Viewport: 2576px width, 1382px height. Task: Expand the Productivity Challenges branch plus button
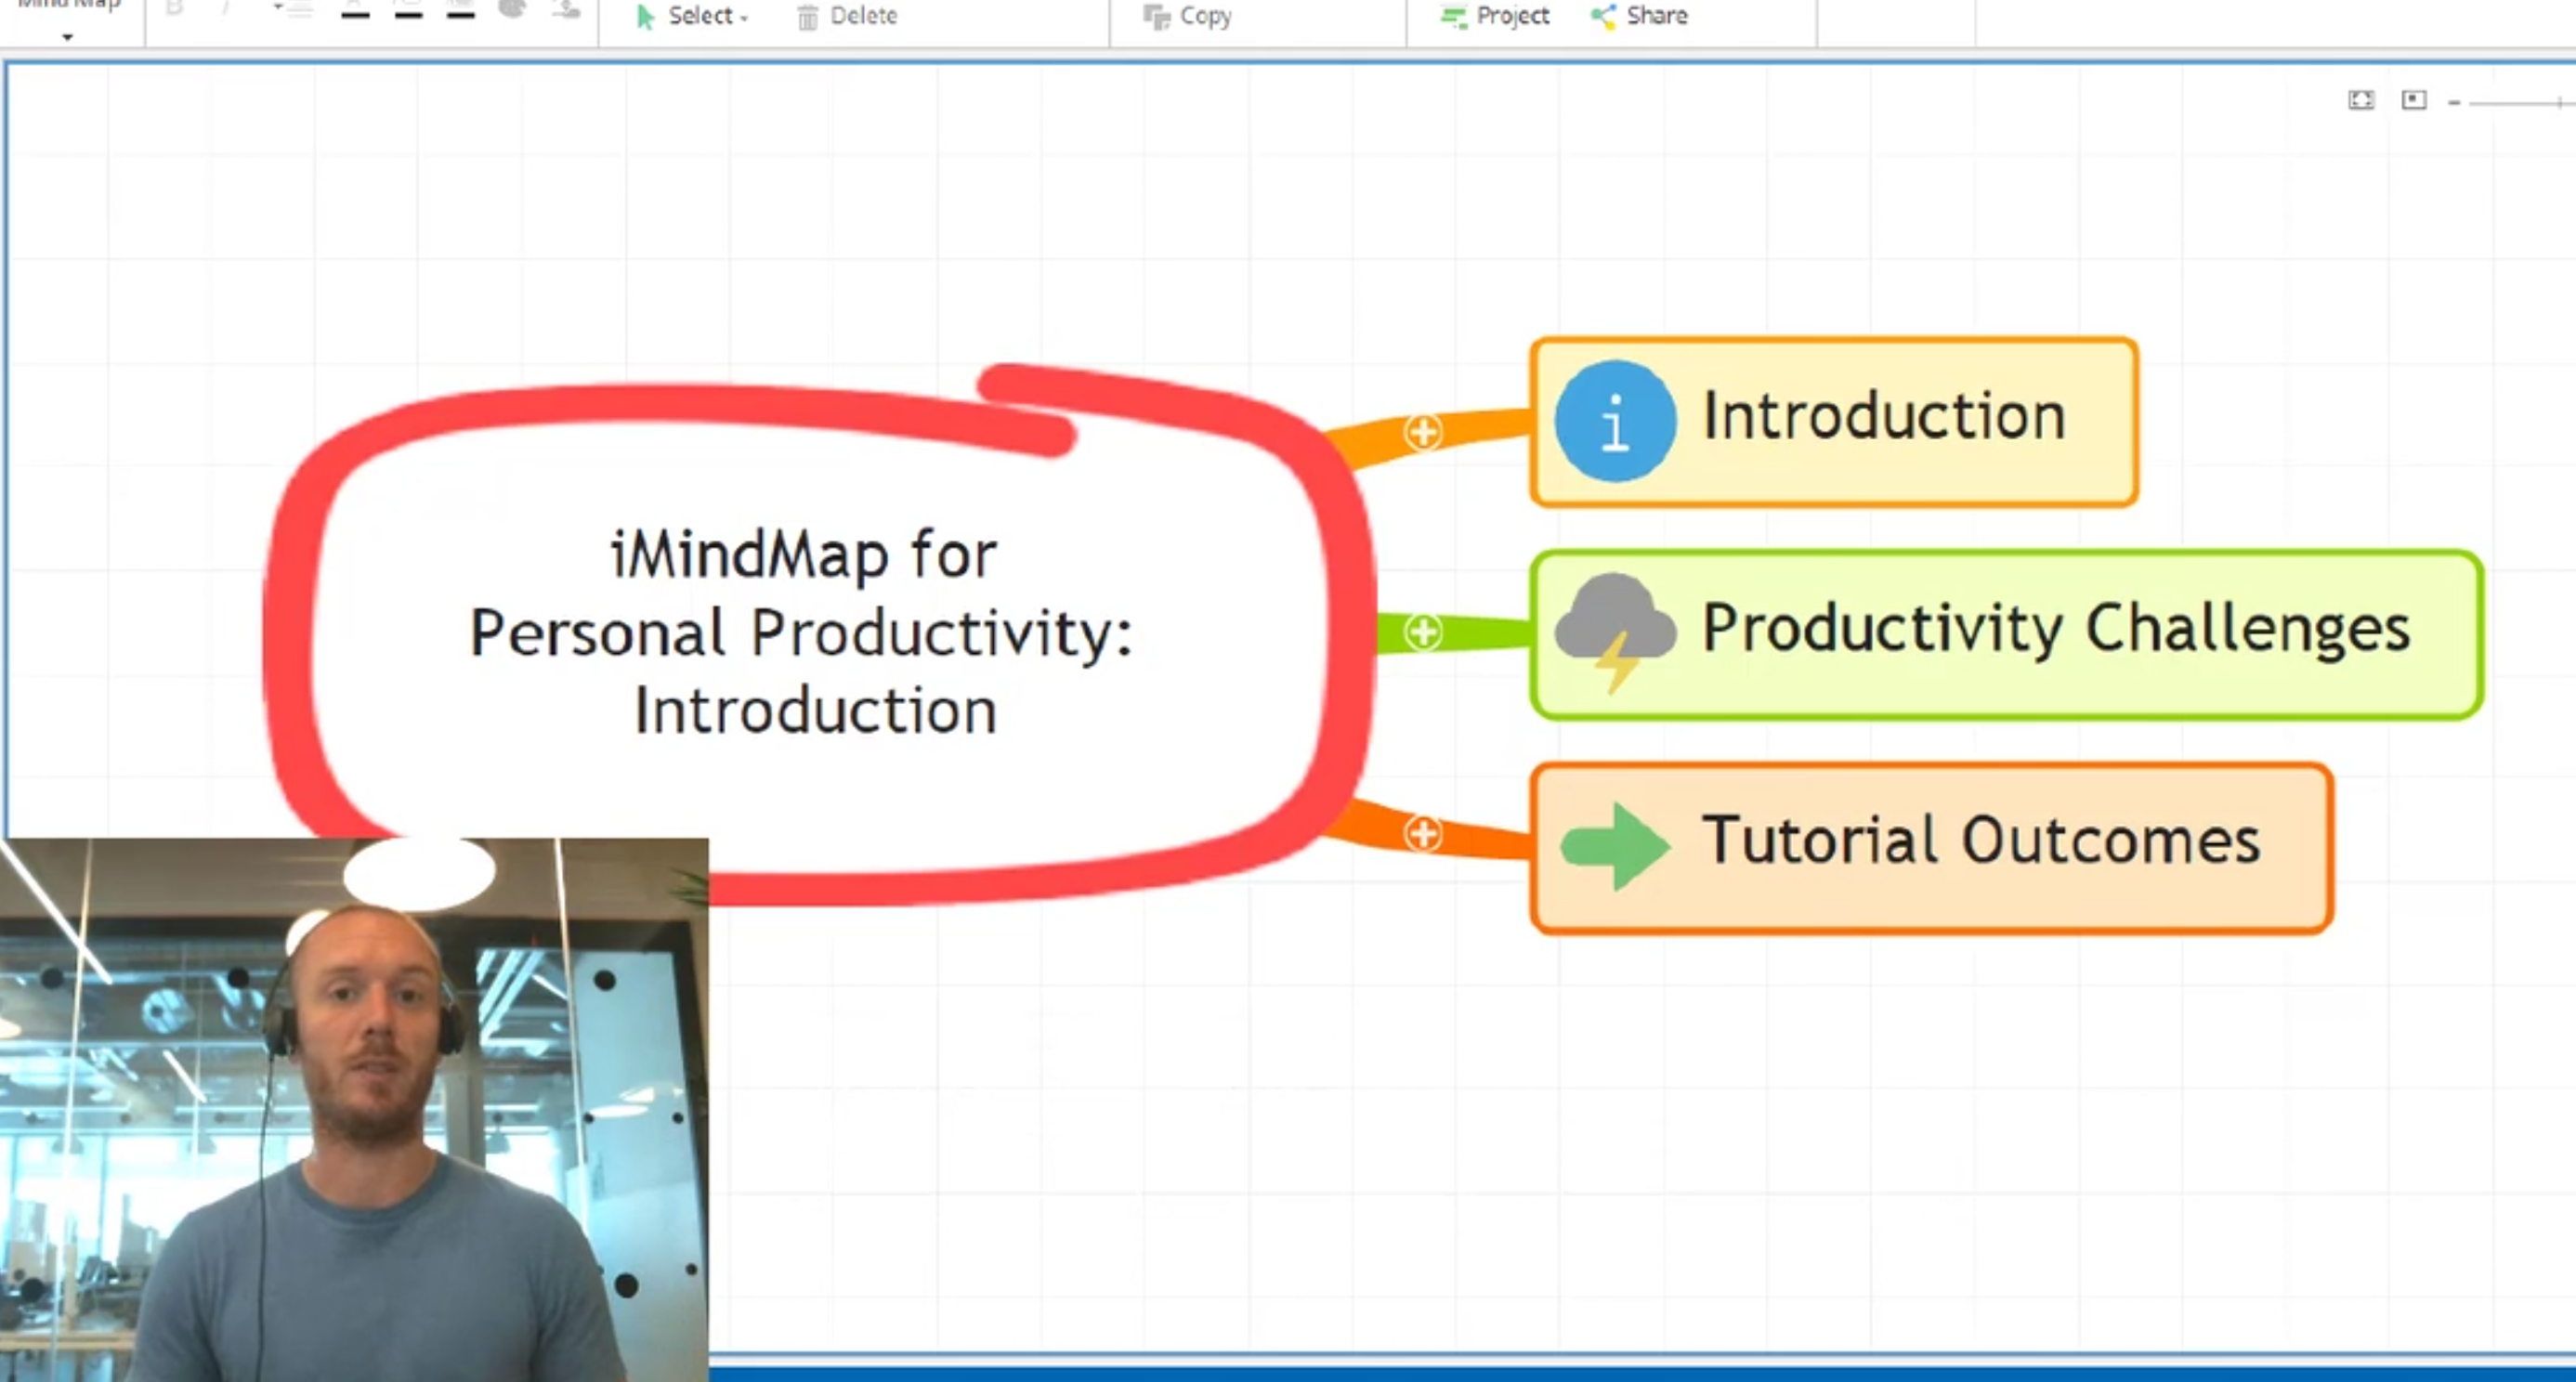click(x=1422, y=632)
